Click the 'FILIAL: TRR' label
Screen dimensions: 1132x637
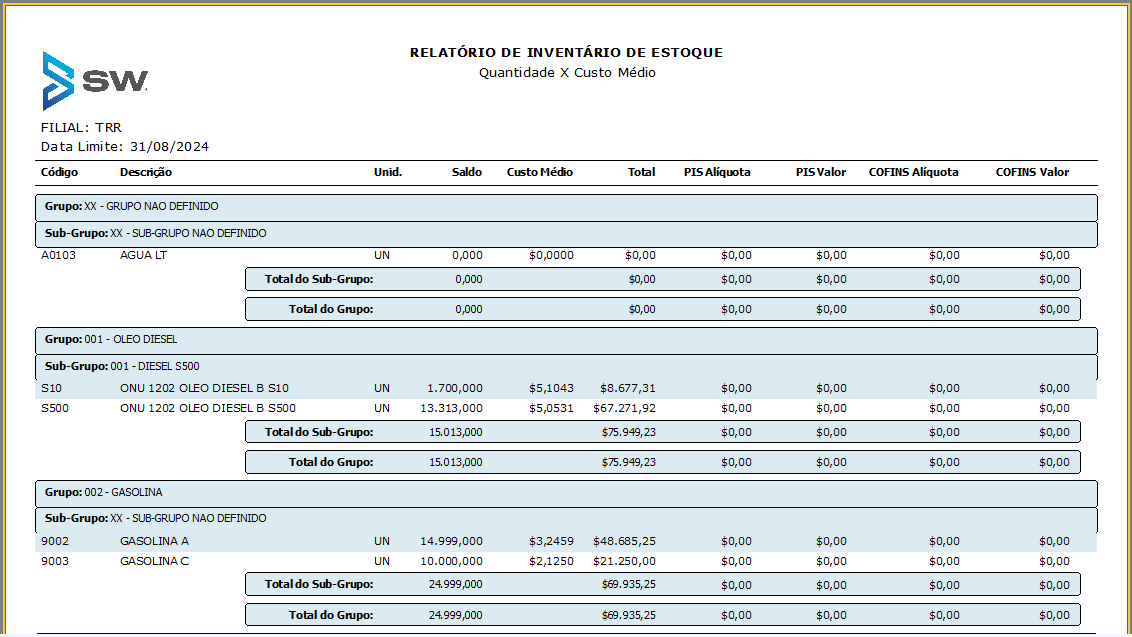[81, 128]
